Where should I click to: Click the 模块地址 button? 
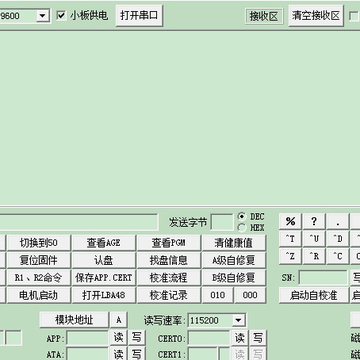tap(74, 320)
